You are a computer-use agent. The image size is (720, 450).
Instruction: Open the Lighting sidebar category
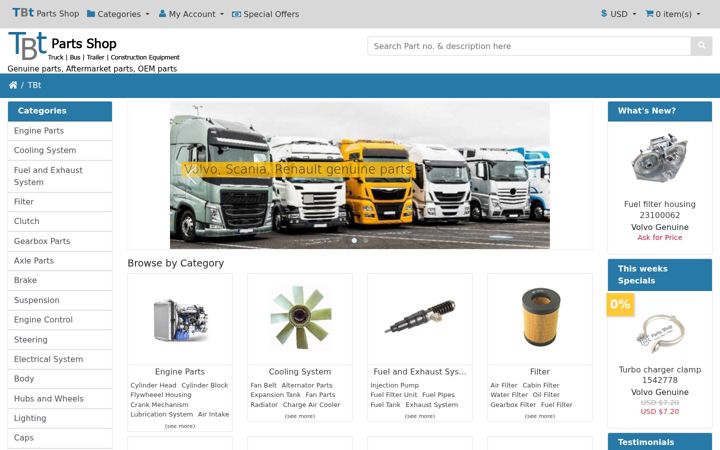tap(60, 418)
